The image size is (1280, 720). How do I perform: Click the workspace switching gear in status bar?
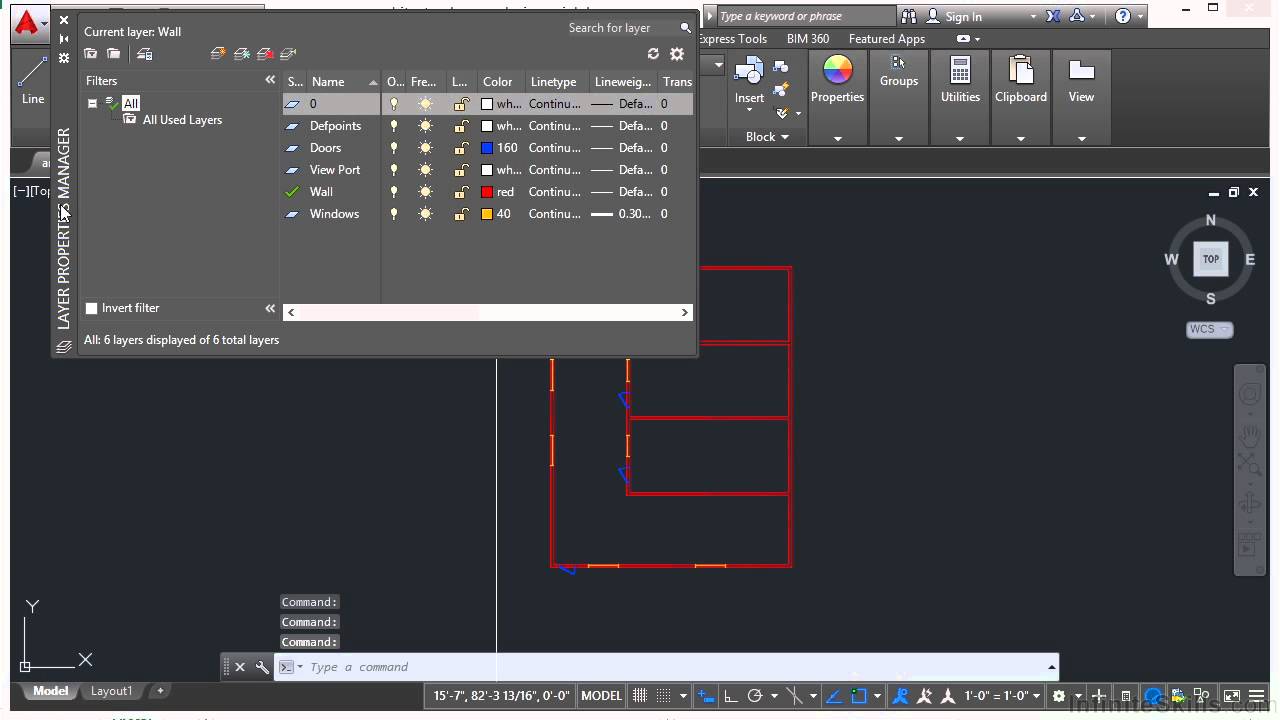(1059, 696)
